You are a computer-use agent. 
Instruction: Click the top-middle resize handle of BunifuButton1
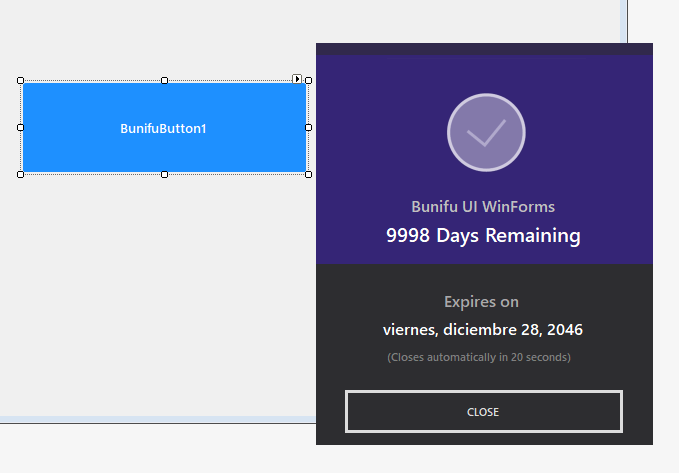[165, 81]
